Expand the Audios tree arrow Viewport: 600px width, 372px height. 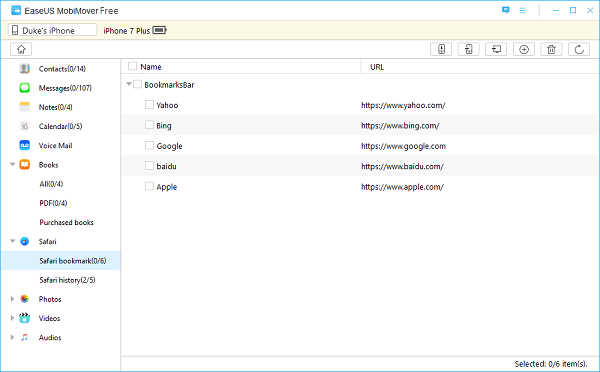(x=12, y=337)
